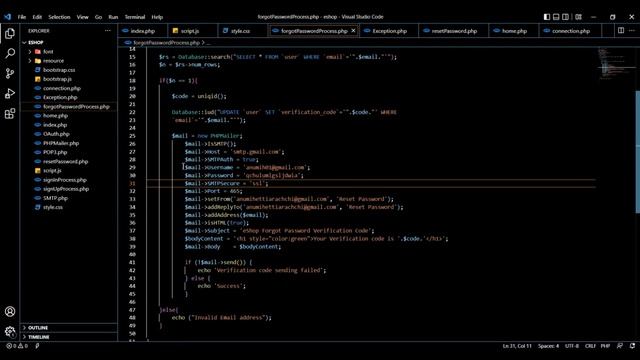Open bootstrap.js in the explorer
640x360 pixels.
click(x=69, y=79)
